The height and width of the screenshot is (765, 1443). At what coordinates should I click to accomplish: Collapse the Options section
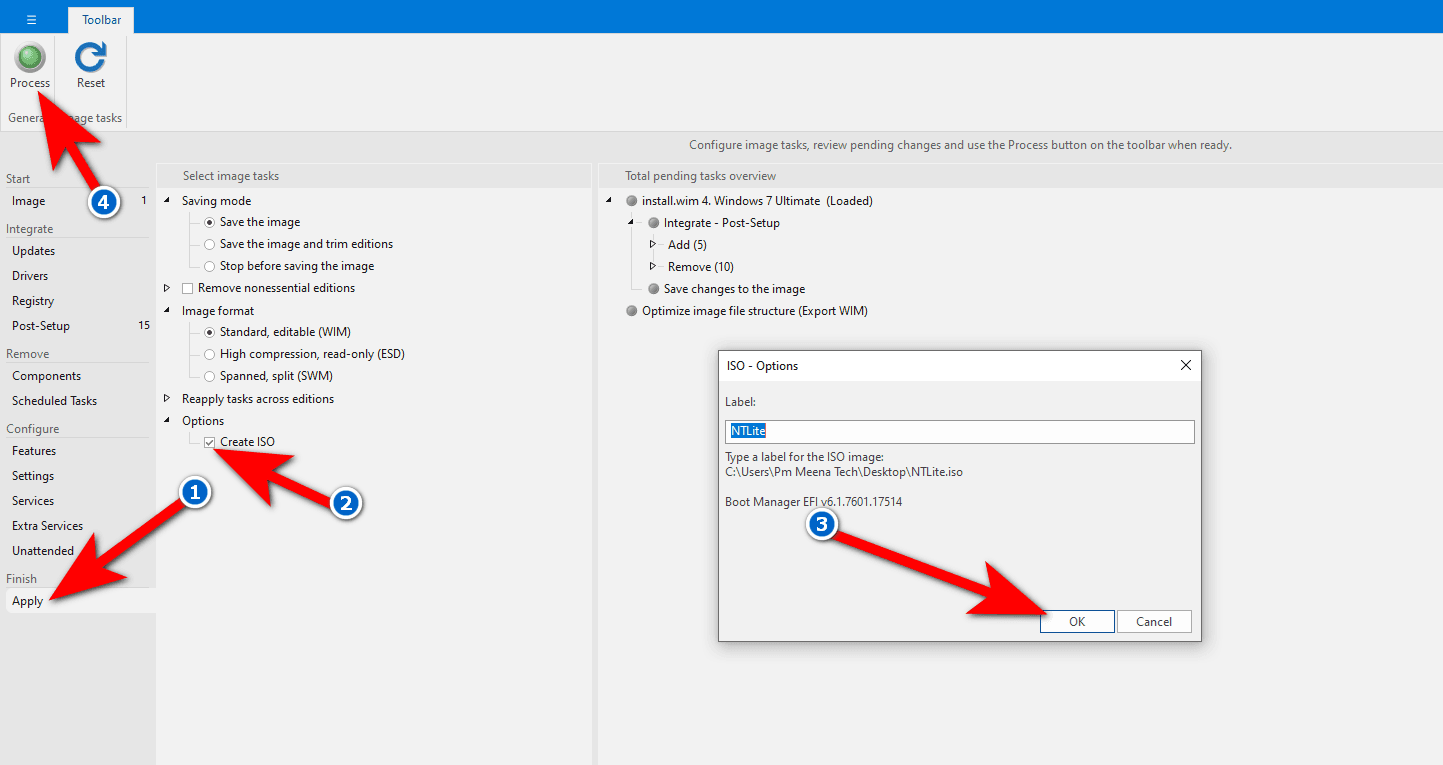pyautogui.click(x=167, y=421)
